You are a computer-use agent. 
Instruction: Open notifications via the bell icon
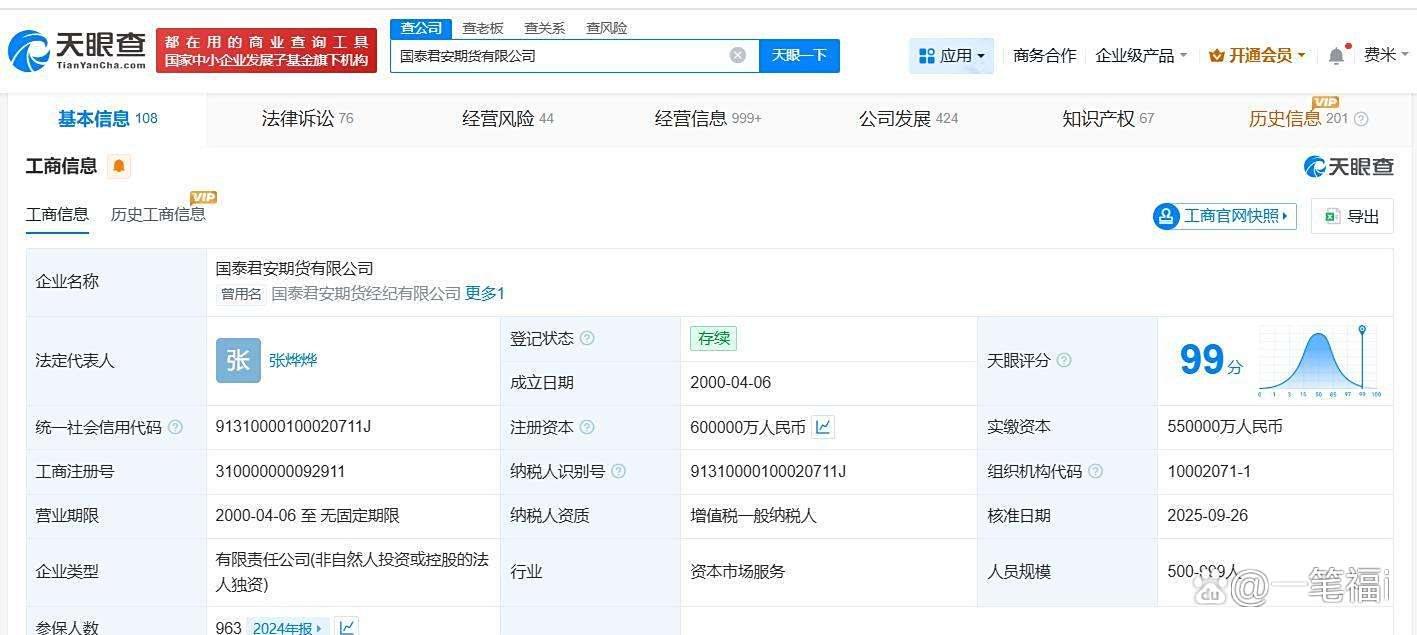point(1335,56)
